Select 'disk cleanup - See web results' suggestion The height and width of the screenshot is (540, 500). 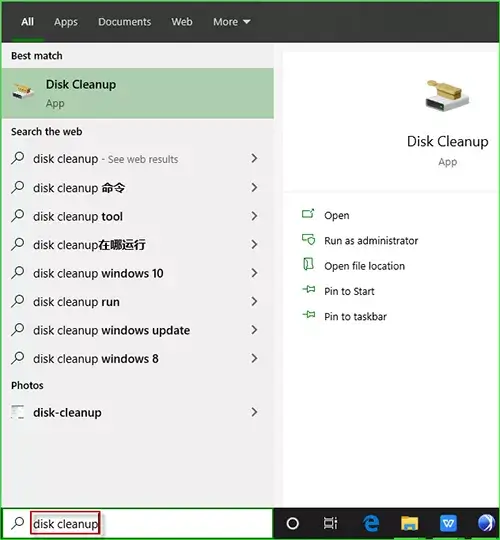pos(138,159)
